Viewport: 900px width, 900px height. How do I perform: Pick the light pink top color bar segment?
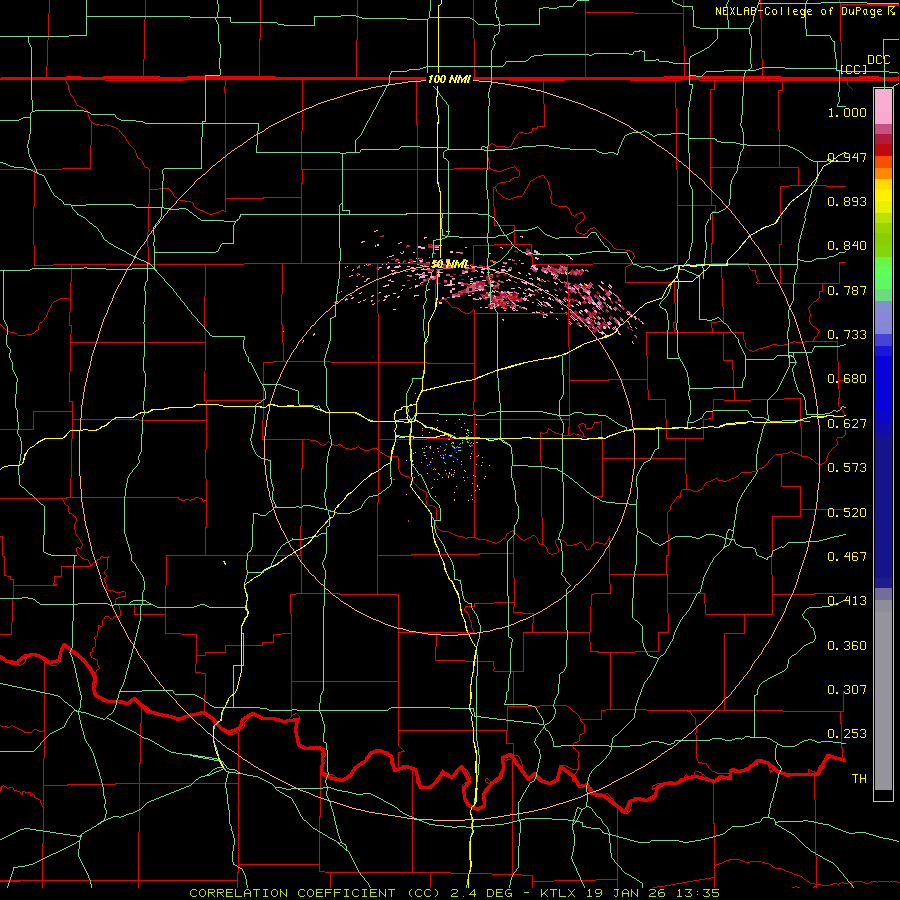(883, 107)
